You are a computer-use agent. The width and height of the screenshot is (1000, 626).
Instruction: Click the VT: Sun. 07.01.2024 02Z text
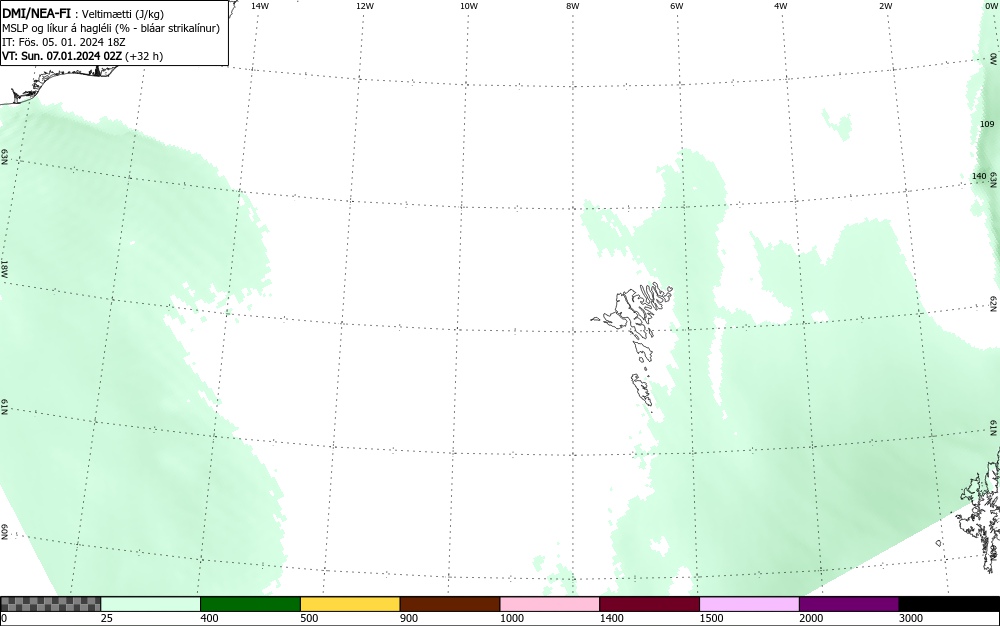[x=62, y=56]
